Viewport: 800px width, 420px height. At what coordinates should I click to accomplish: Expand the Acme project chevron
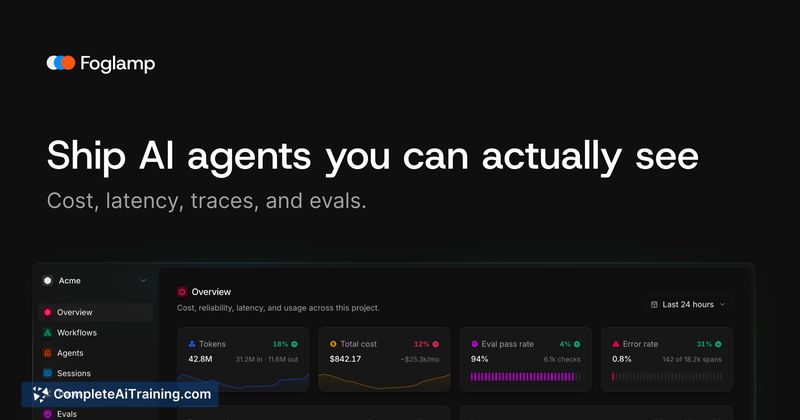point(143,281)
